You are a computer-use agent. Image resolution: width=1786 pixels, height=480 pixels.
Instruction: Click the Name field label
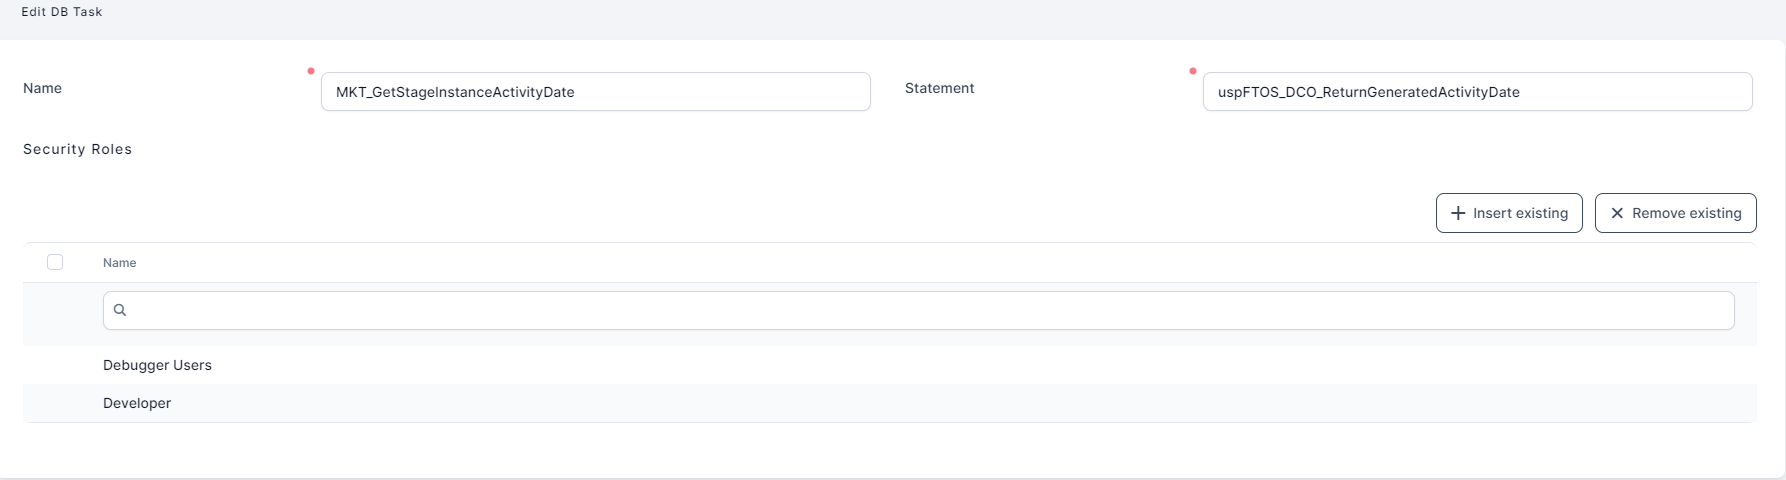43,88
